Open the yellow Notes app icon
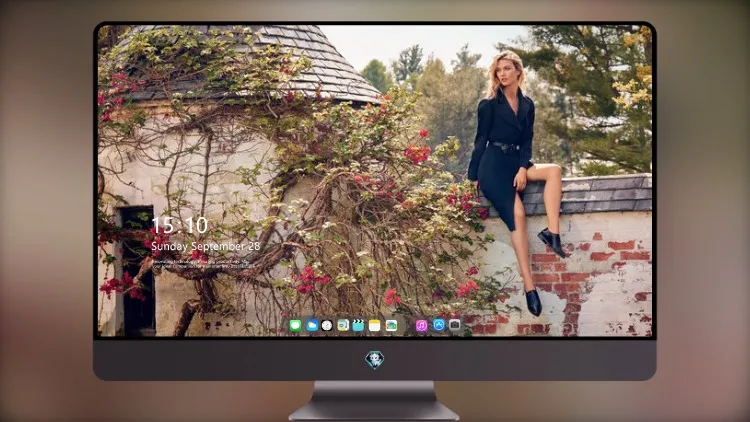Viewport: 750px width, 422px height. click(x=375, y=326)
